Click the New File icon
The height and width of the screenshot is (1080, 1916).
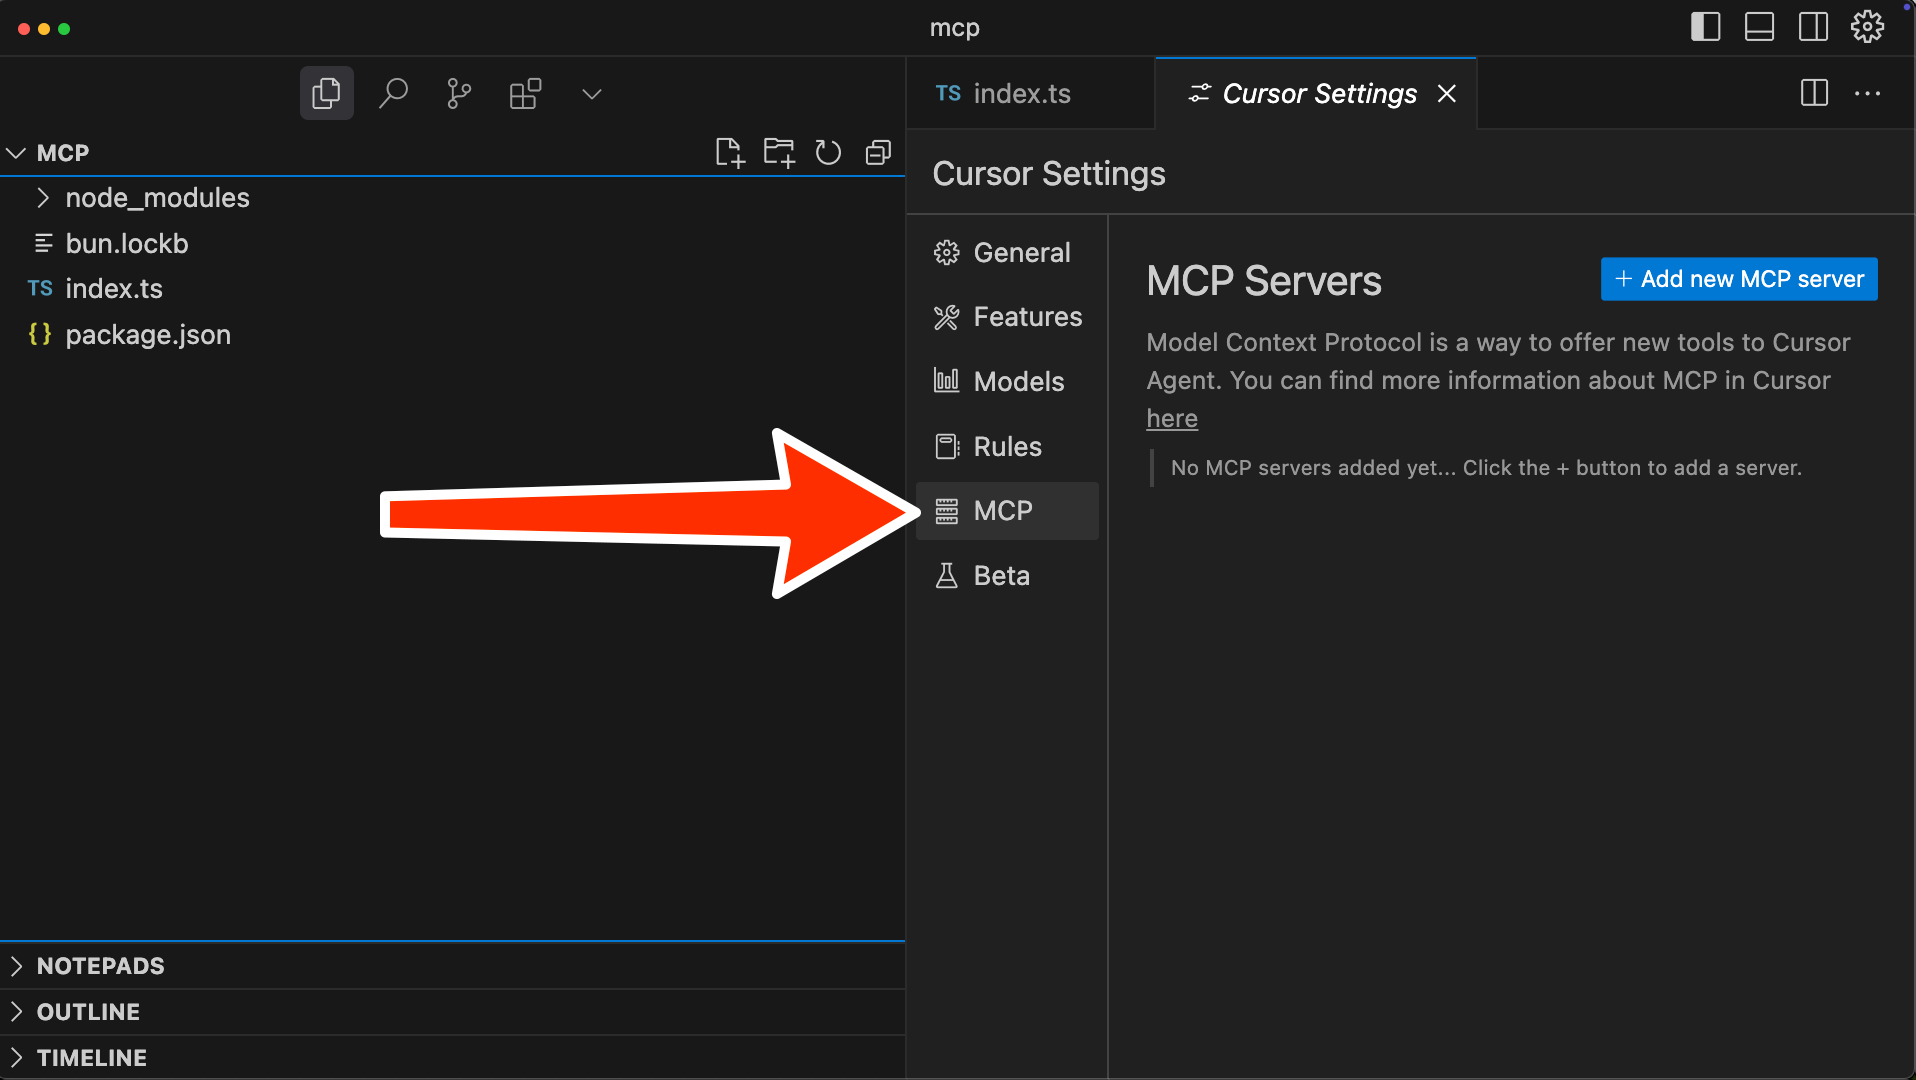(x=730, y=153)
